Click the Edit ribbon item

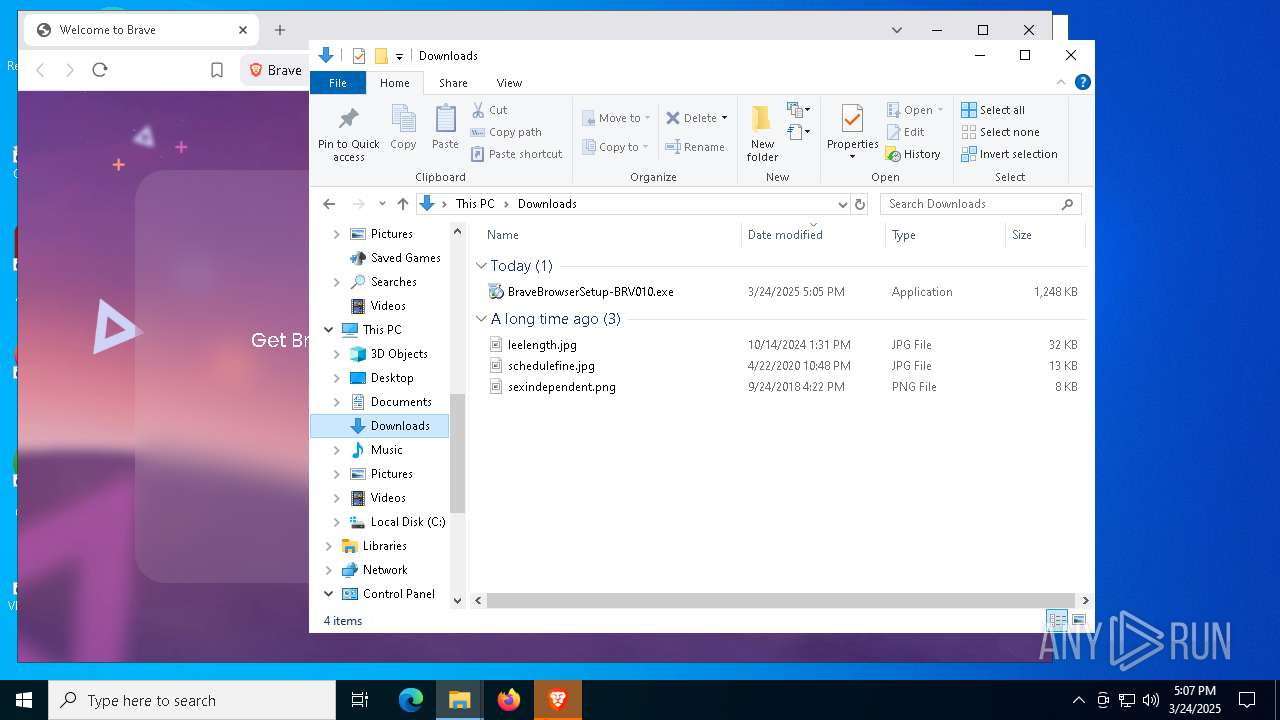pyautogui.click(x=905, y=132)
